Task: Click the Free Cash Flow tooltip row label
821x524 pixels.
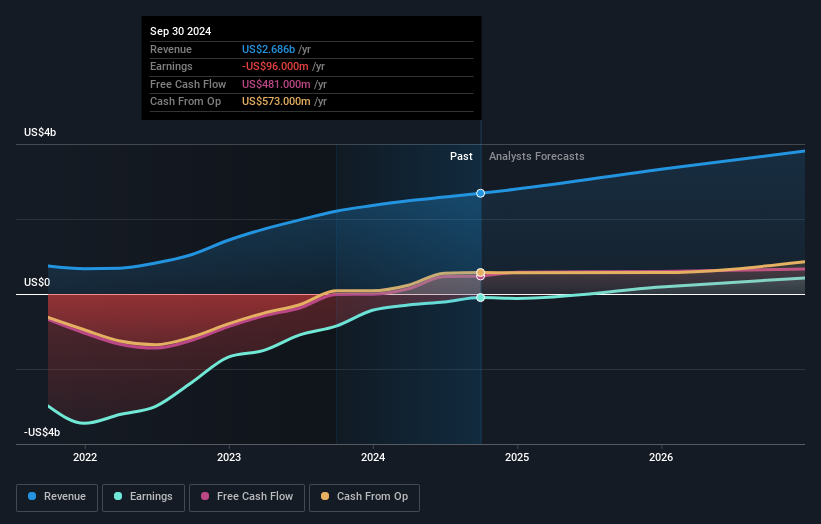Action: [x=188, y=84]
